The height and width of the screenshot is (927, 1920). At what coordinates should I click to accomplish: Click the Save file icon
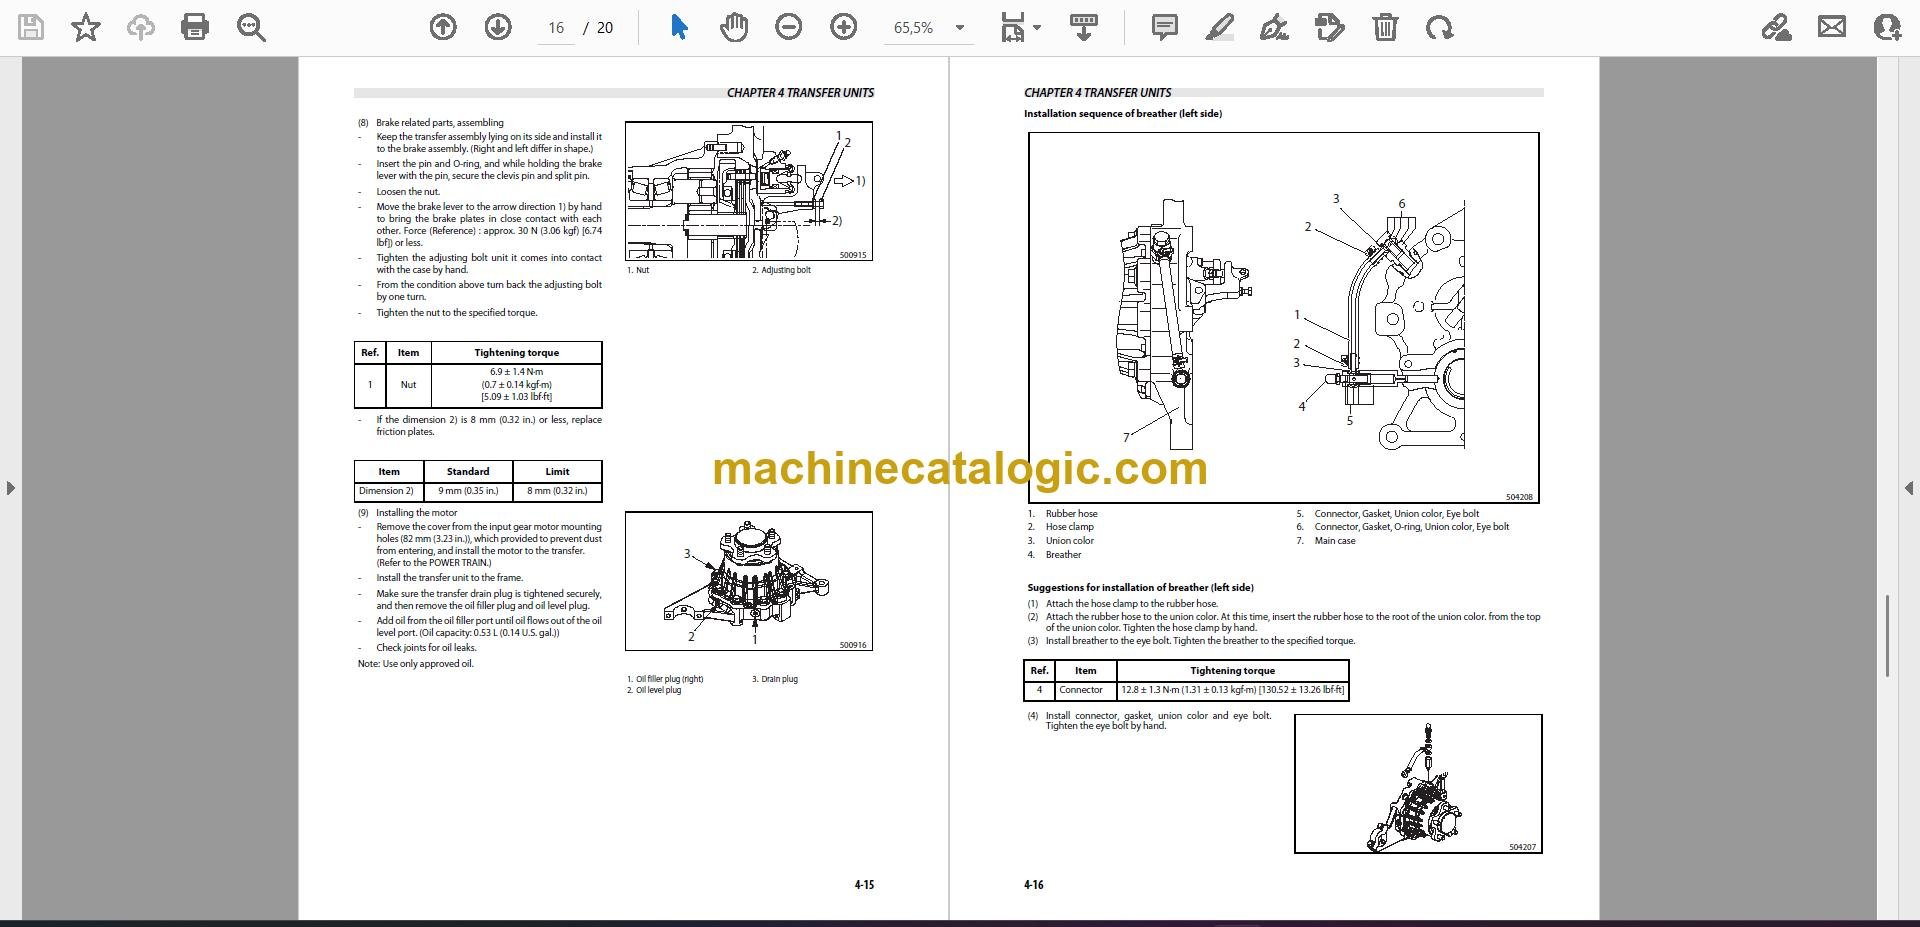coord(31,27)
